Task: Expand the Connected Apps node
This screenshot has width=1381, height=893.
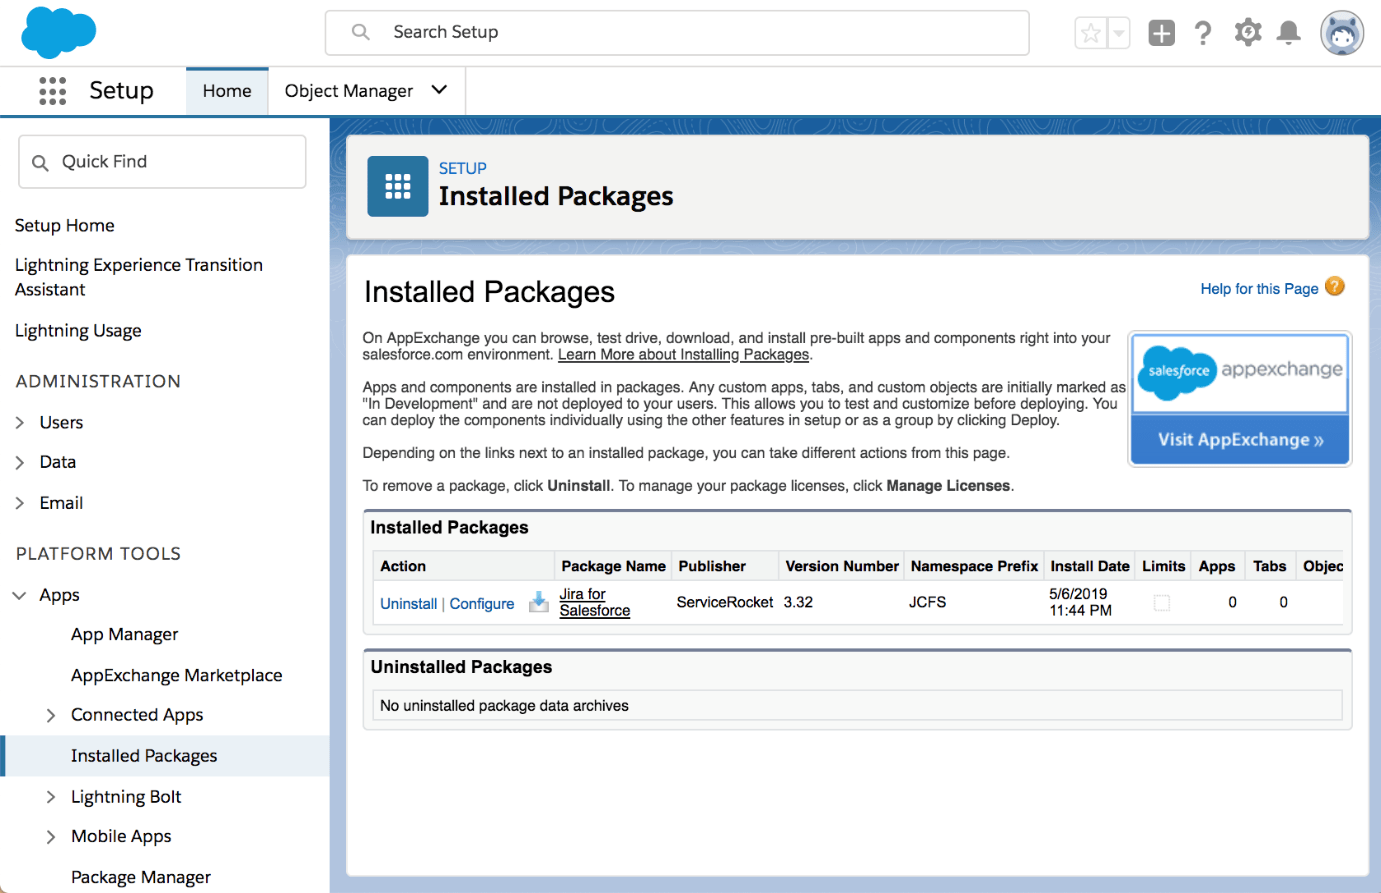Action: (51, 715)
